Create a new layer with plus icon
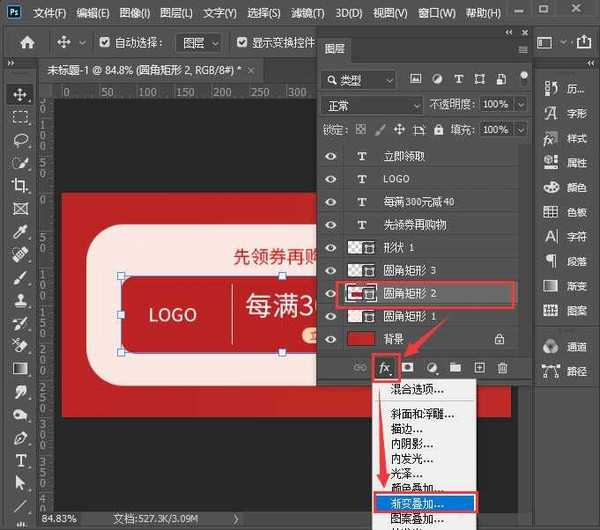The height and width of the screenshot is (530, 600). click(x=479, y=368)
